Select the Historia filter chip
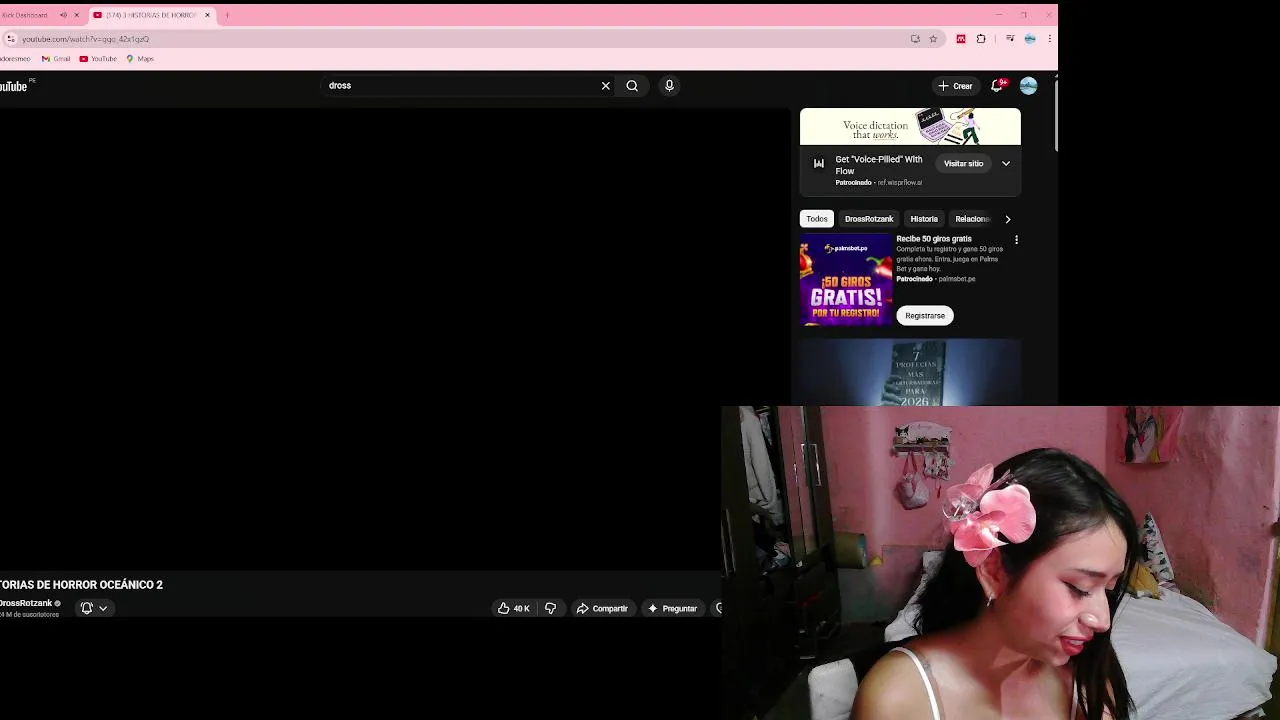Viewport: 1280px width, 720px height. [924, 219]
